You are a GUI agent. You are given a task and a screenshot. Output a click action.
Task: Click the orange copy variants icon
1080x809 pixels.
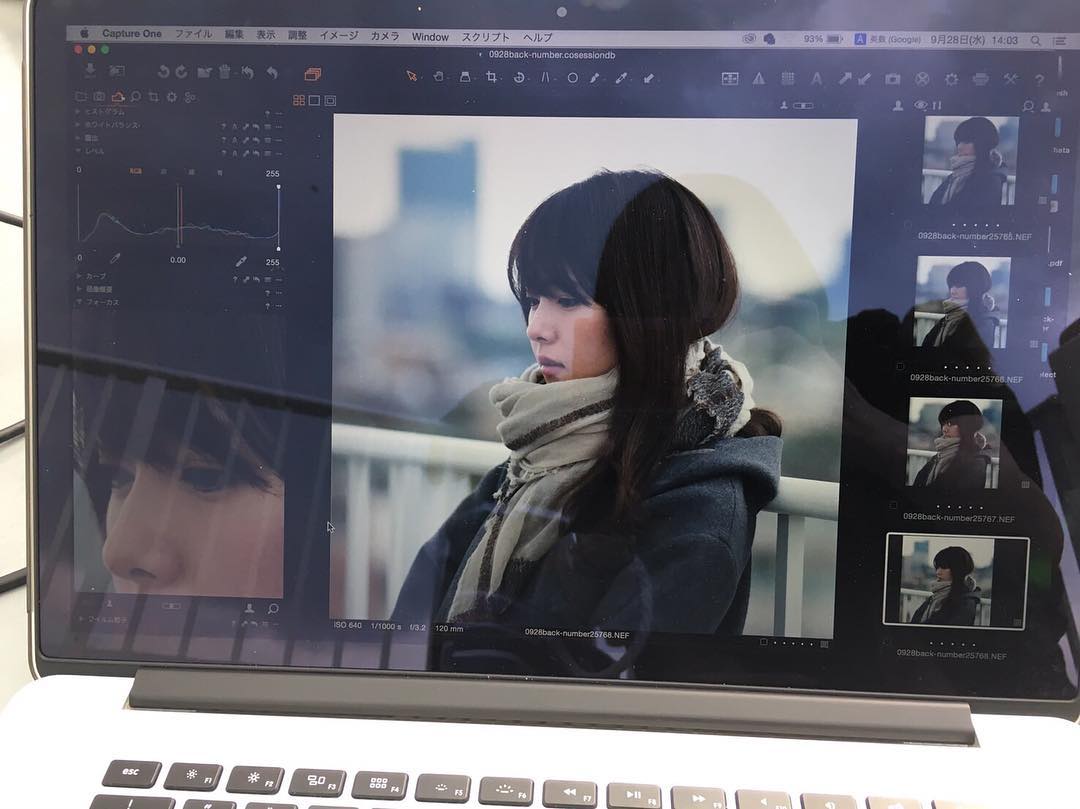313,74
